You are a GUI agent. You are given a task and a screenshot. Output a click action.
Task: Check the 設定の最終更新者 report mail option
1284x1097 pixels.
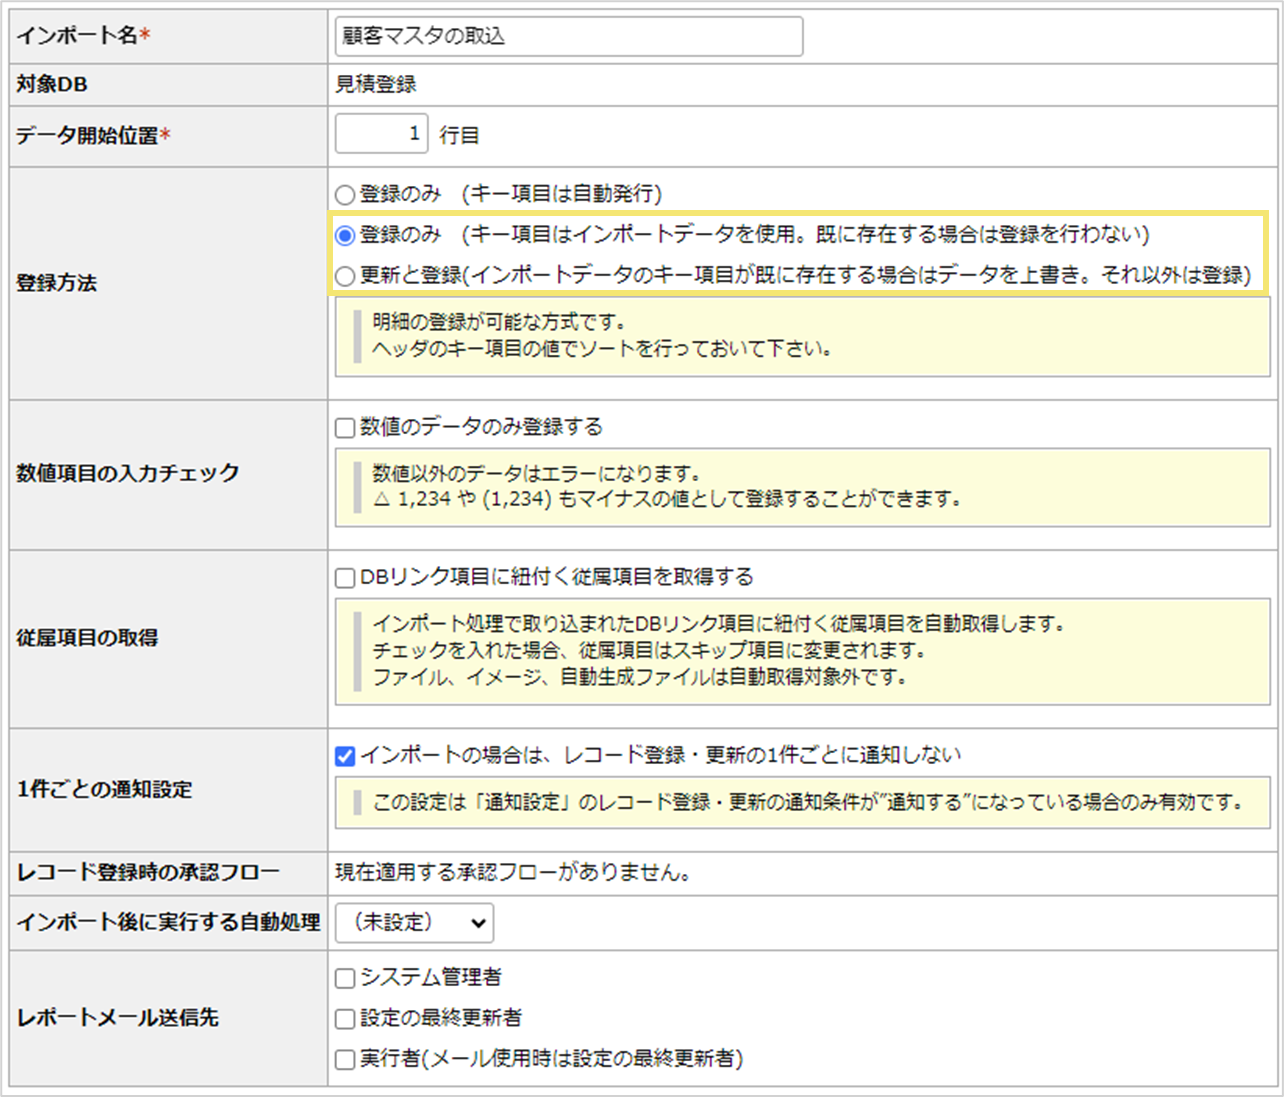pyautogui.click(x=344, y=1018)
